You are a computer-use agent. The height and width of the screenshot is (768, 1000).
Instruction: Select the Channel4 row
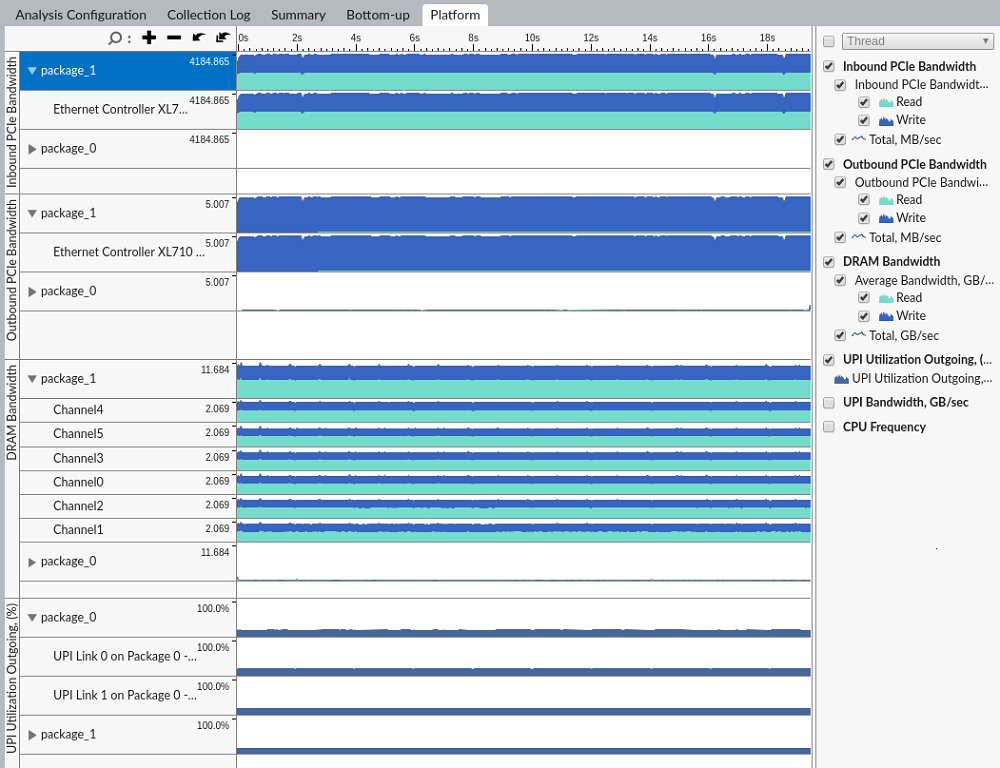[x=78, y=410]
